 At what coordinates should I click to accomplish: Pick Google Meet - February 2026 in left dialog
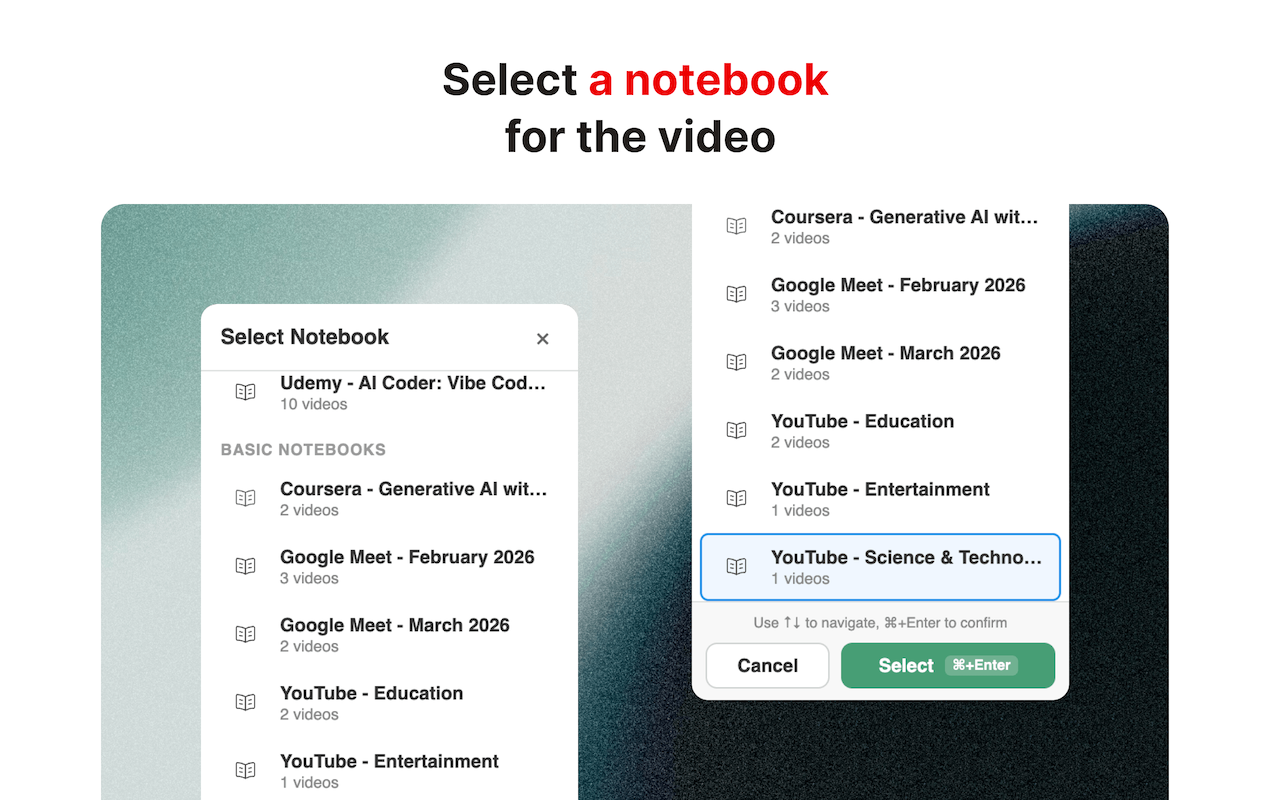click(x=389, y=566)
